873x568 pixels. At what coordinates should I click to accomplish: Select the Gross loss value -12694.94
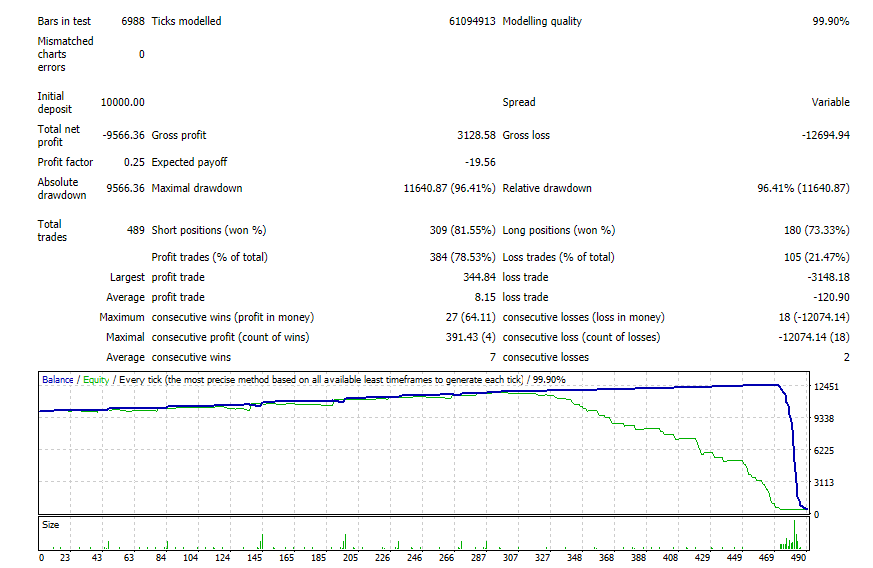(x=826, y=135)
